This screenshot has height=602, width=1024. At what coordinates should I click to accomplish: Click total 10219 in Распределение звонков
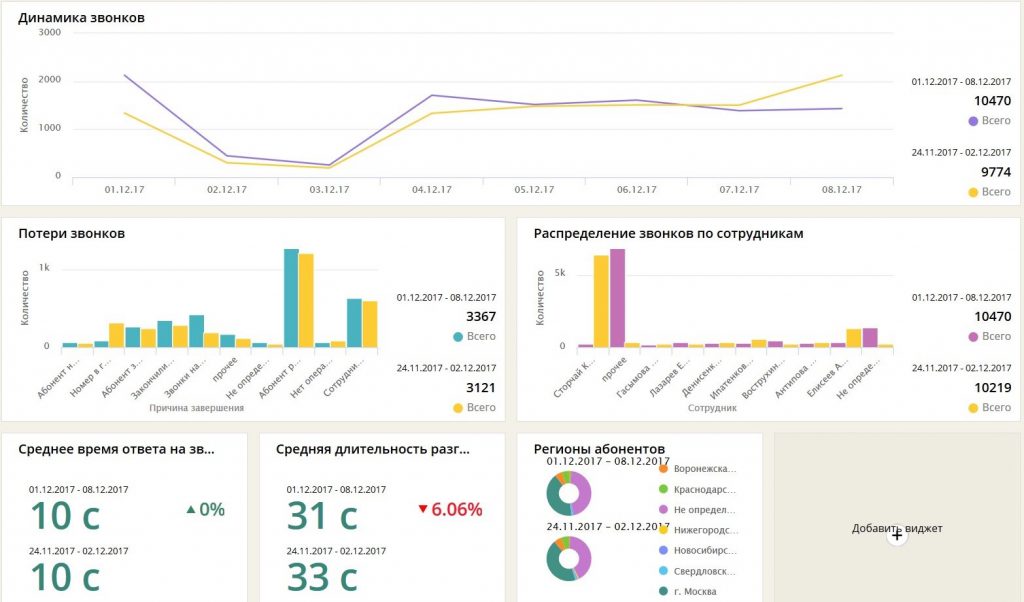(x=992, y=388)
